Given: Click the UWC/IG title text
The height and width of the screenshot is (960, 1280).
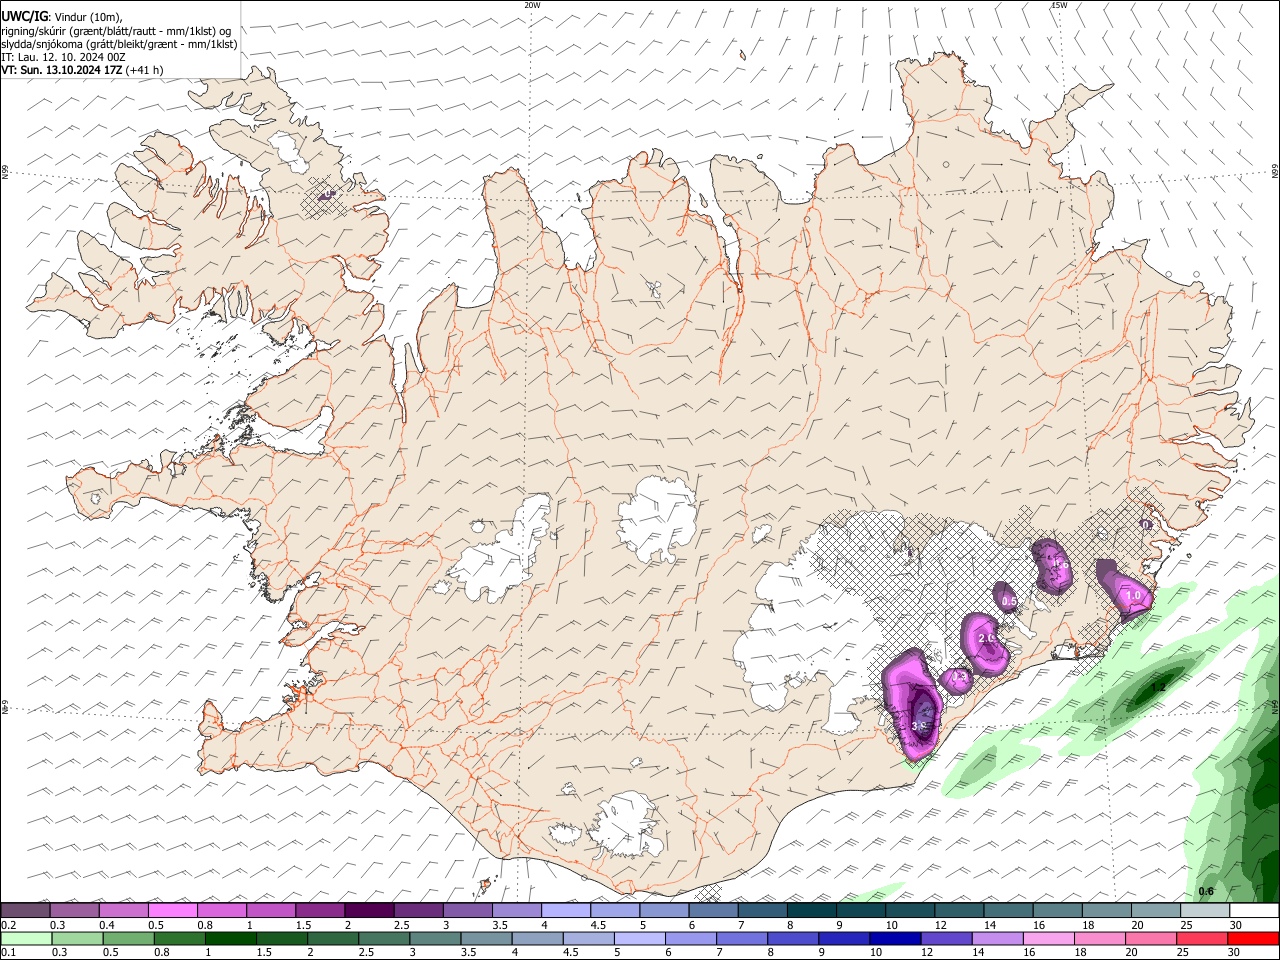Looking at the screenshot, I should pyautogui.click(x=24, y=17).
